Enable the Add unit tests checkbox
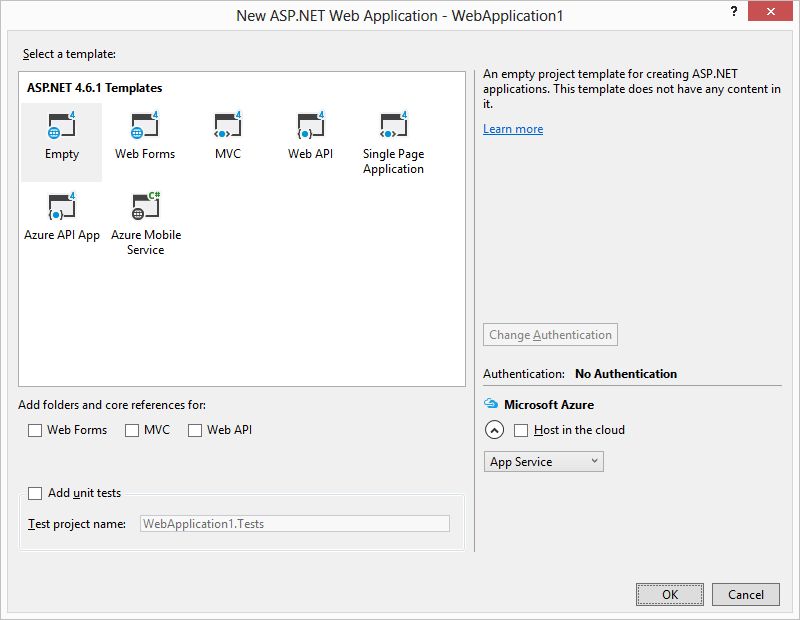This screenshot has height=620, width=800. (35, 493)
